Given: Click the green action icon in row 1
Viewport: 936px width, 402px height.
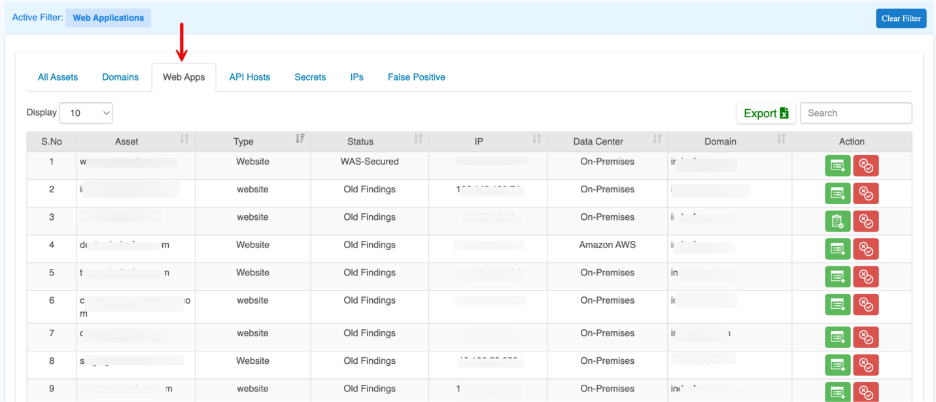Looking at the screenshot, I should click(x=838, y=166).
